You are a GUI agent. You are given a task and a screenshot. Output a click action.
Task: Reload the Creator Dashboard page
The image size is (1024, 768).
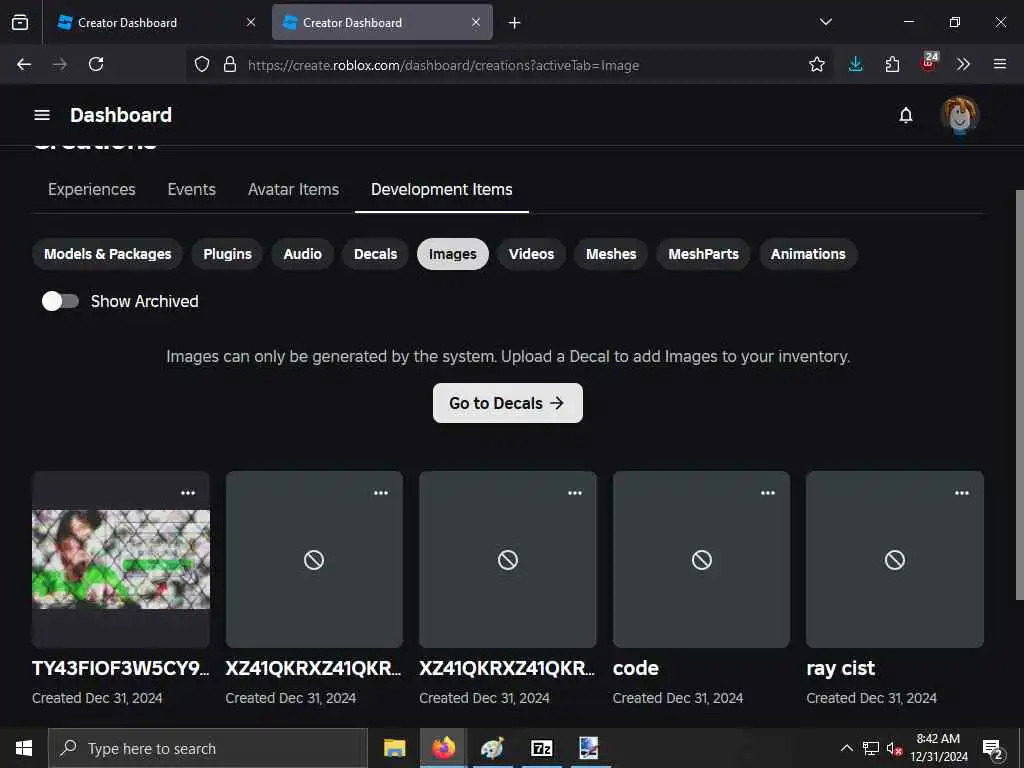tap(96, 64)
